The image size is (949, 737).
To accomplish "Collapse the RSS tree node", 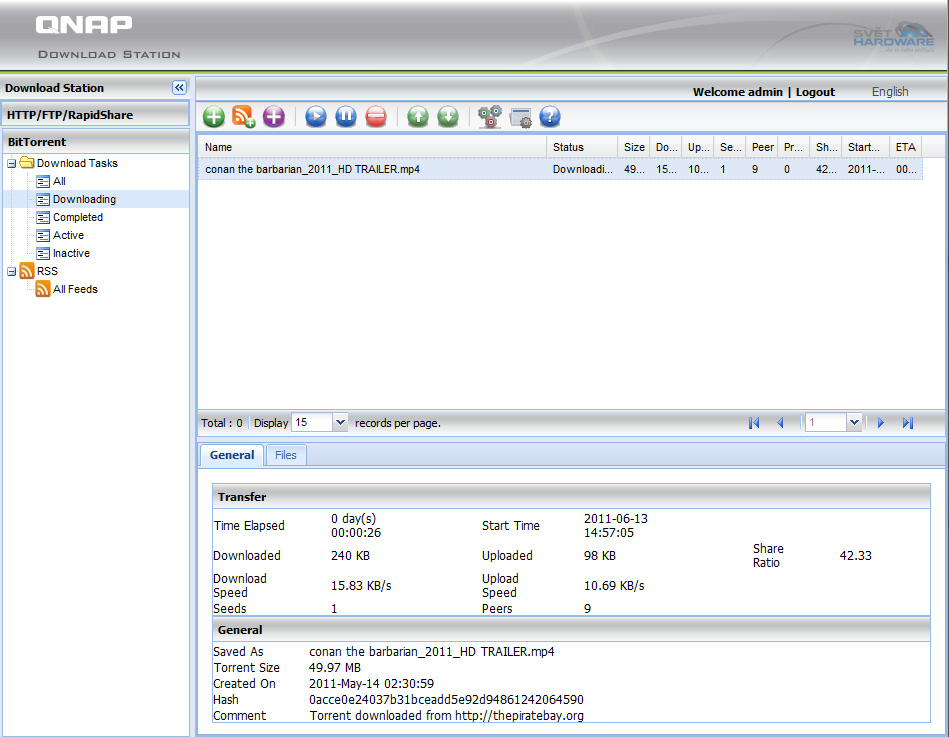I will [x=11, y=271].
